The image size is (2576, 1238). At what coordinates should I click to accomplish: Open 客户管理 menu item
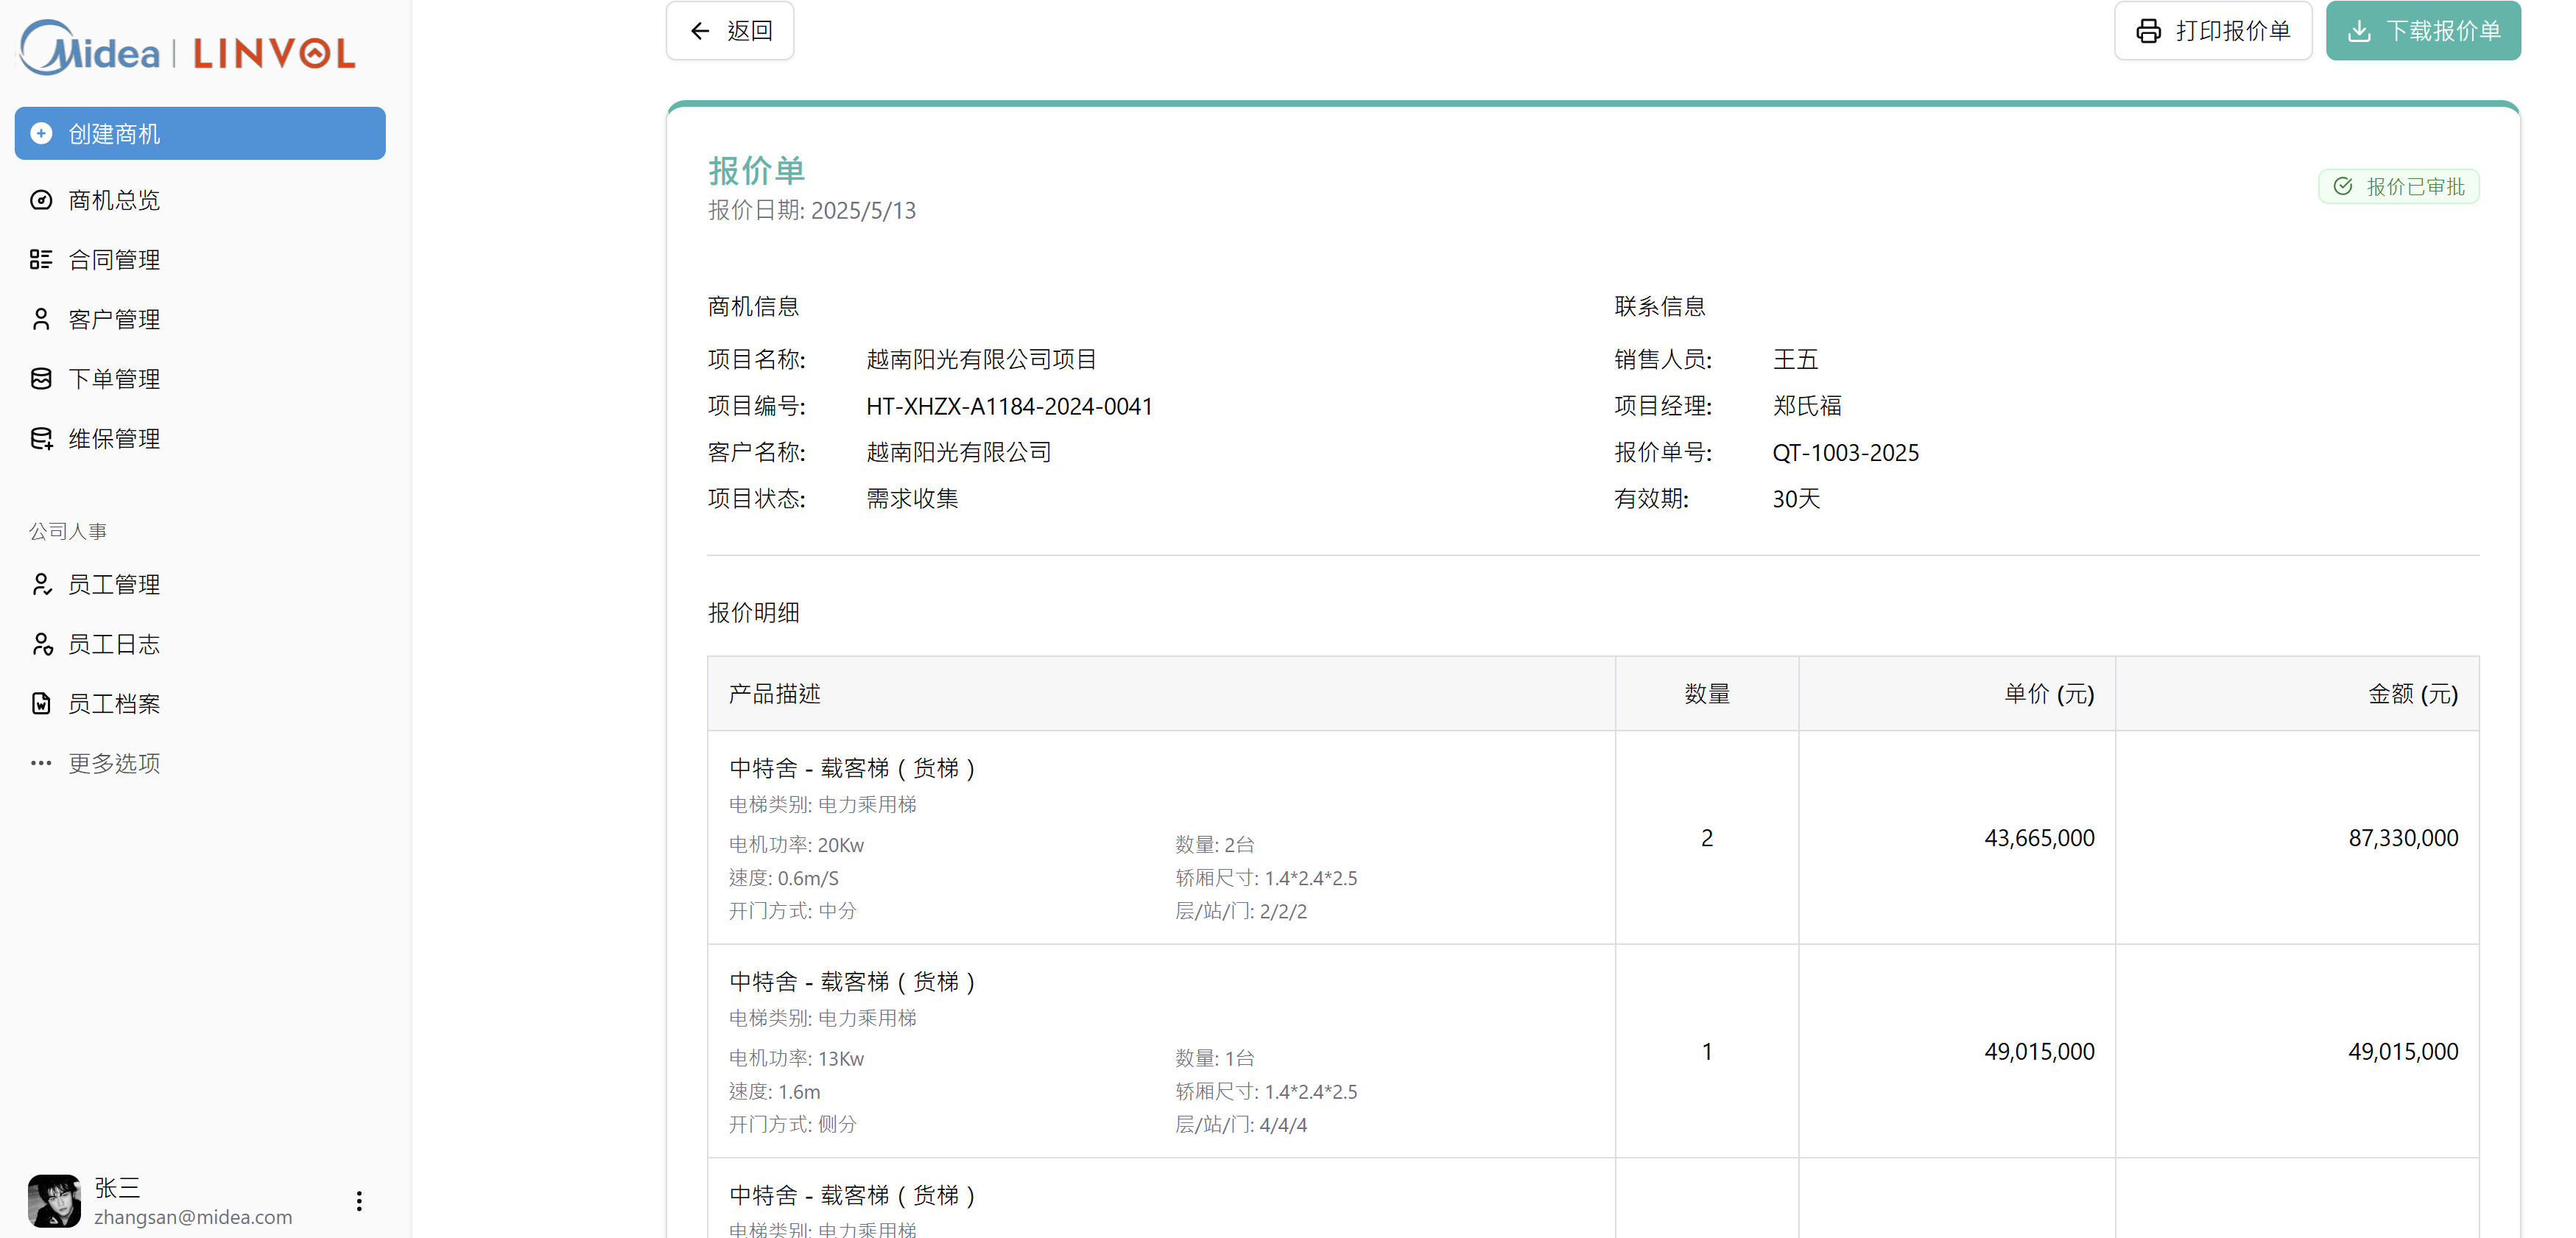tap(114, 319)
